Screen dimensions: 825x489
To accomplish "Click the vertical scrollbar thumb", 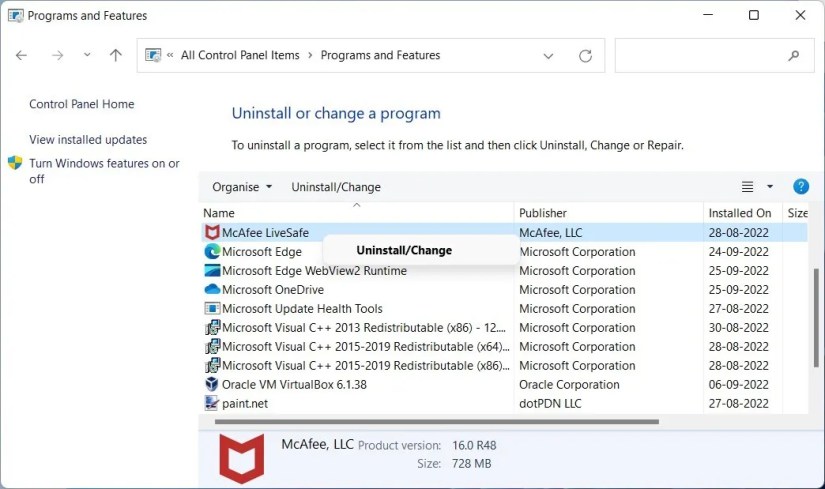I will click(816, 317).
